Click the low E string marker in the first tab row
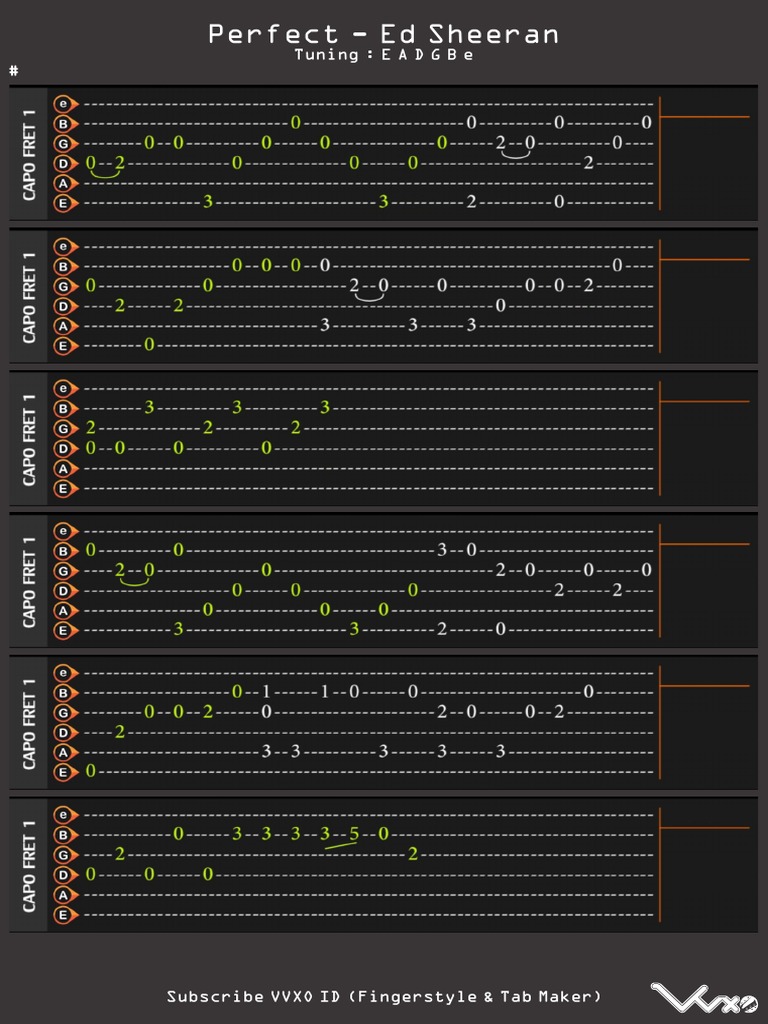This screenshot has height=1024, width=768. click(64, 203)
